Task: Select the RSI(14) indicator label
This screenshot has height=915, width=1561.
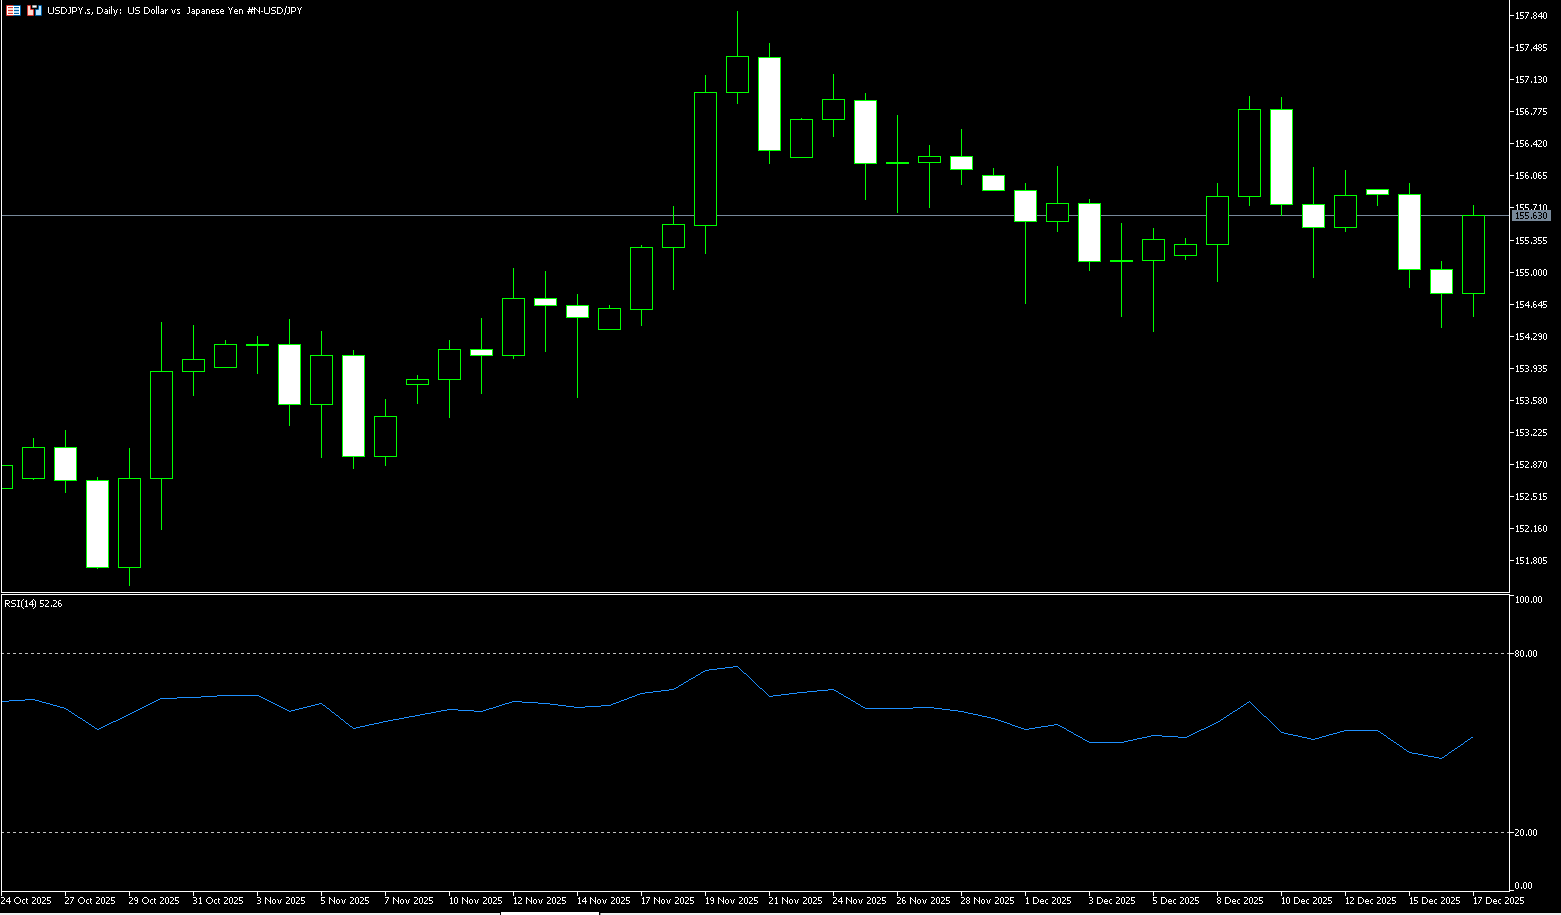Action: click(x=33, y=604)
